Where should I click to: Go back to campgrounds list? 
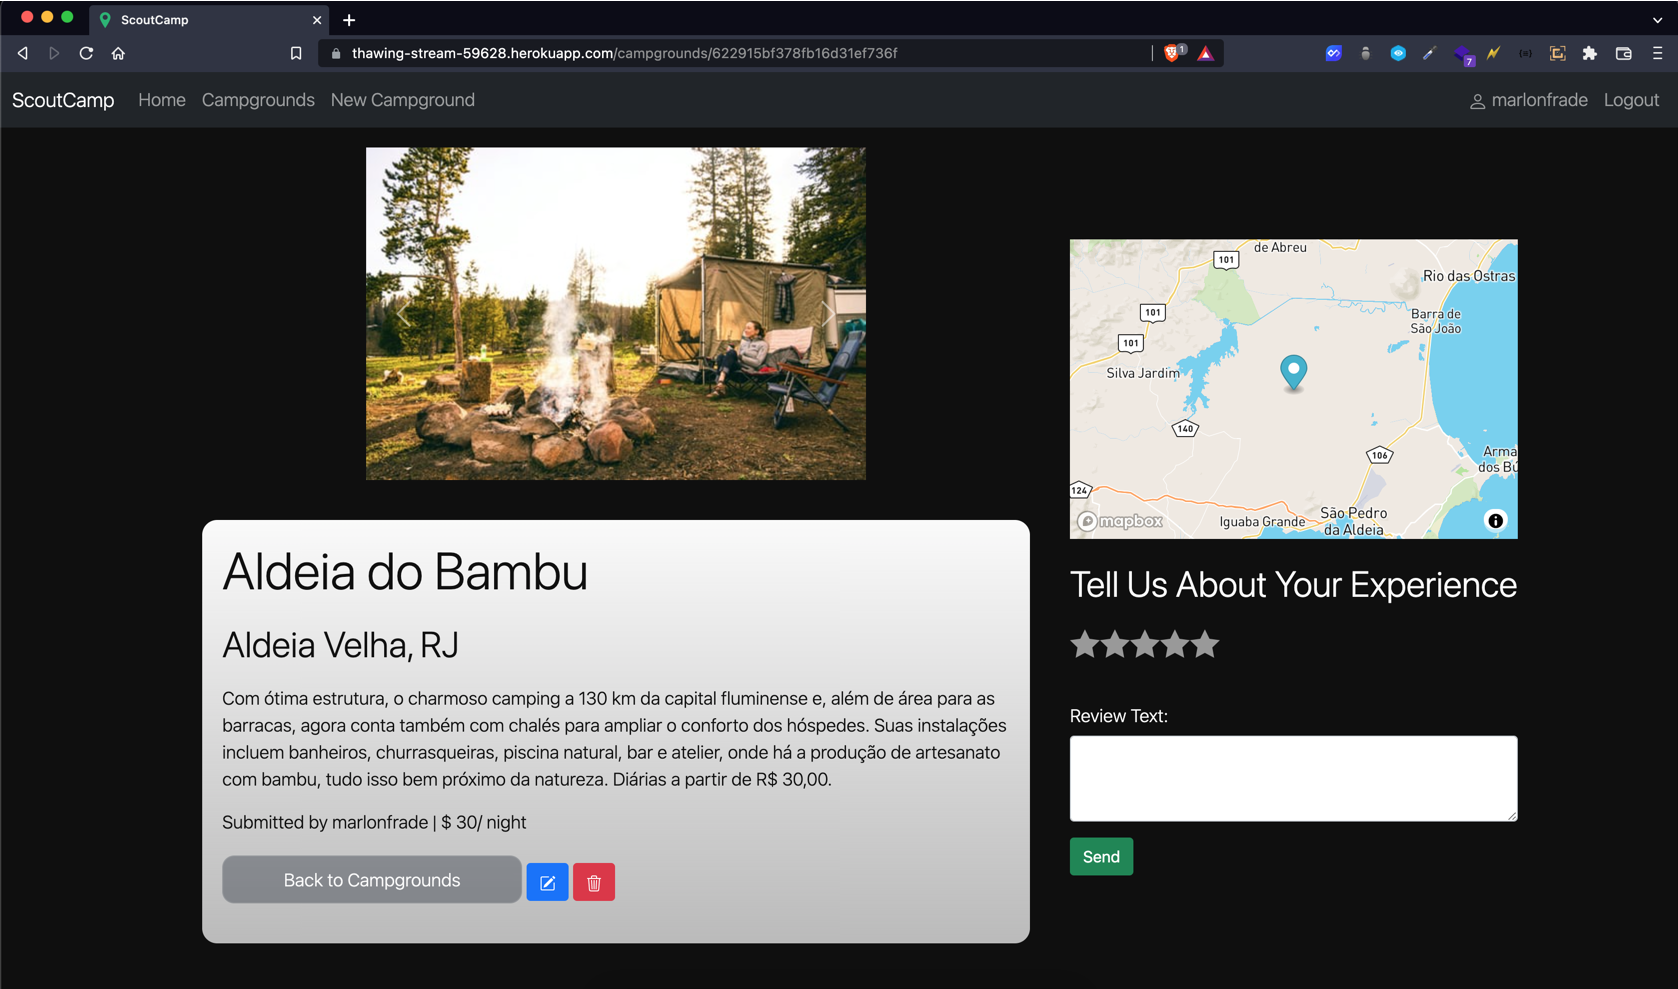tap(372, 880)
